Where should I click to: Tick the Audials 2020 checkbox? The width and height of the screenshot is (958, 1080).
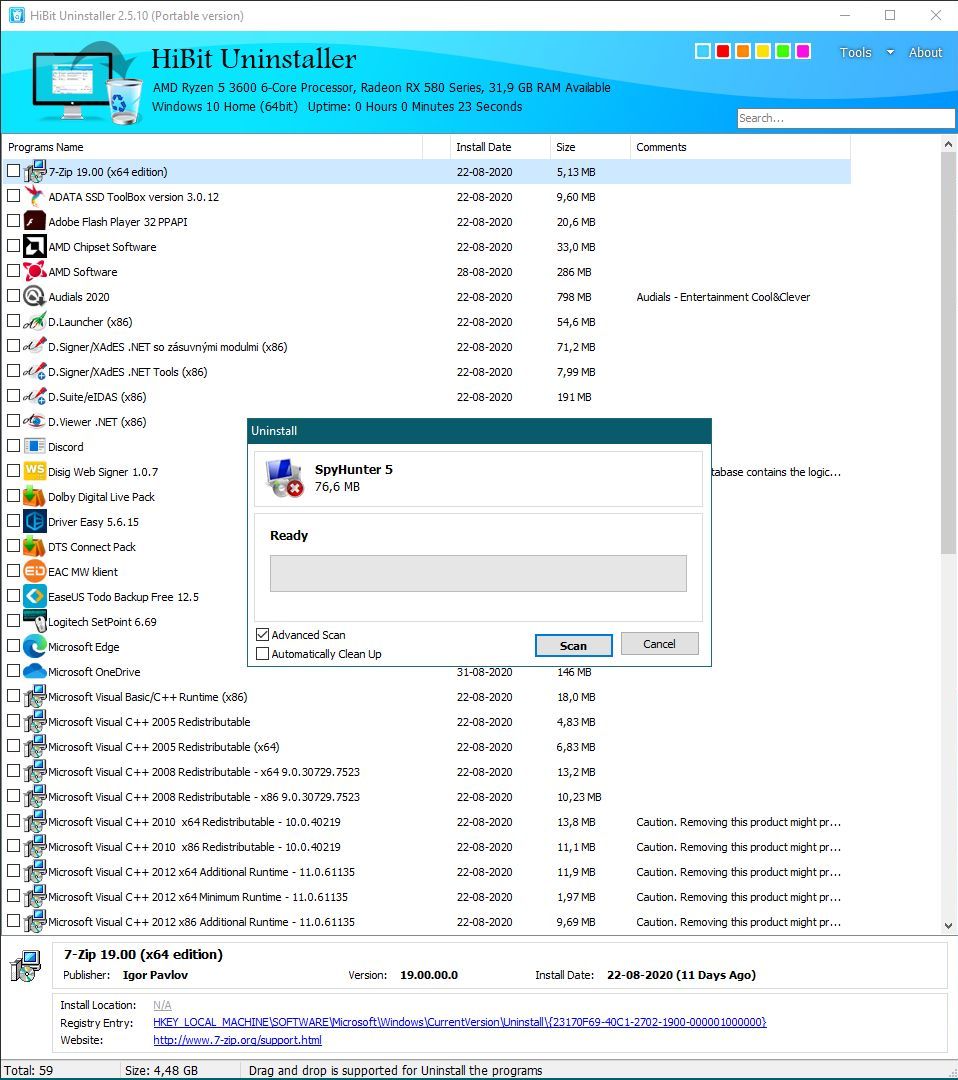click(x=13, y=295)
